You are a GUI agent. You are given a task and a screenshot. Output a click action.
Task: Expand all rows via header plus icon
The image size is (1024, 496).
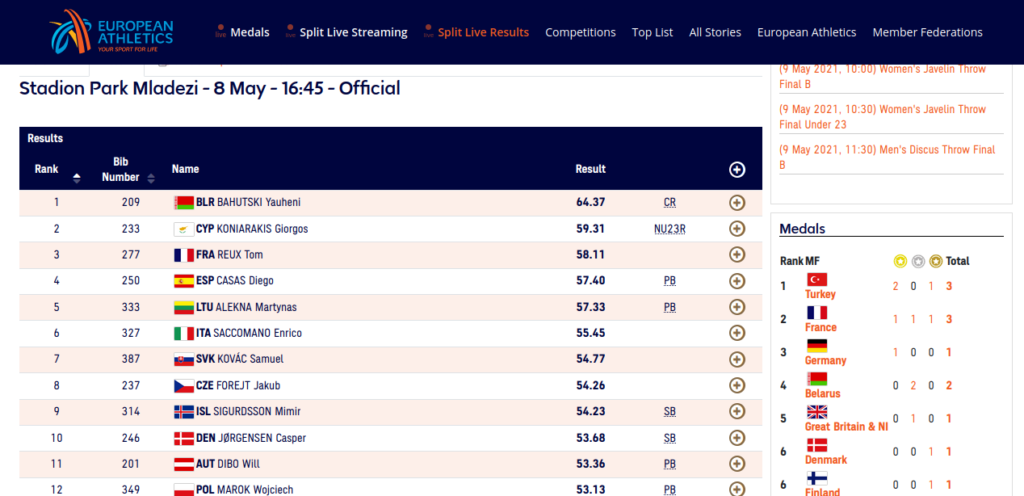tap(737, 170)
